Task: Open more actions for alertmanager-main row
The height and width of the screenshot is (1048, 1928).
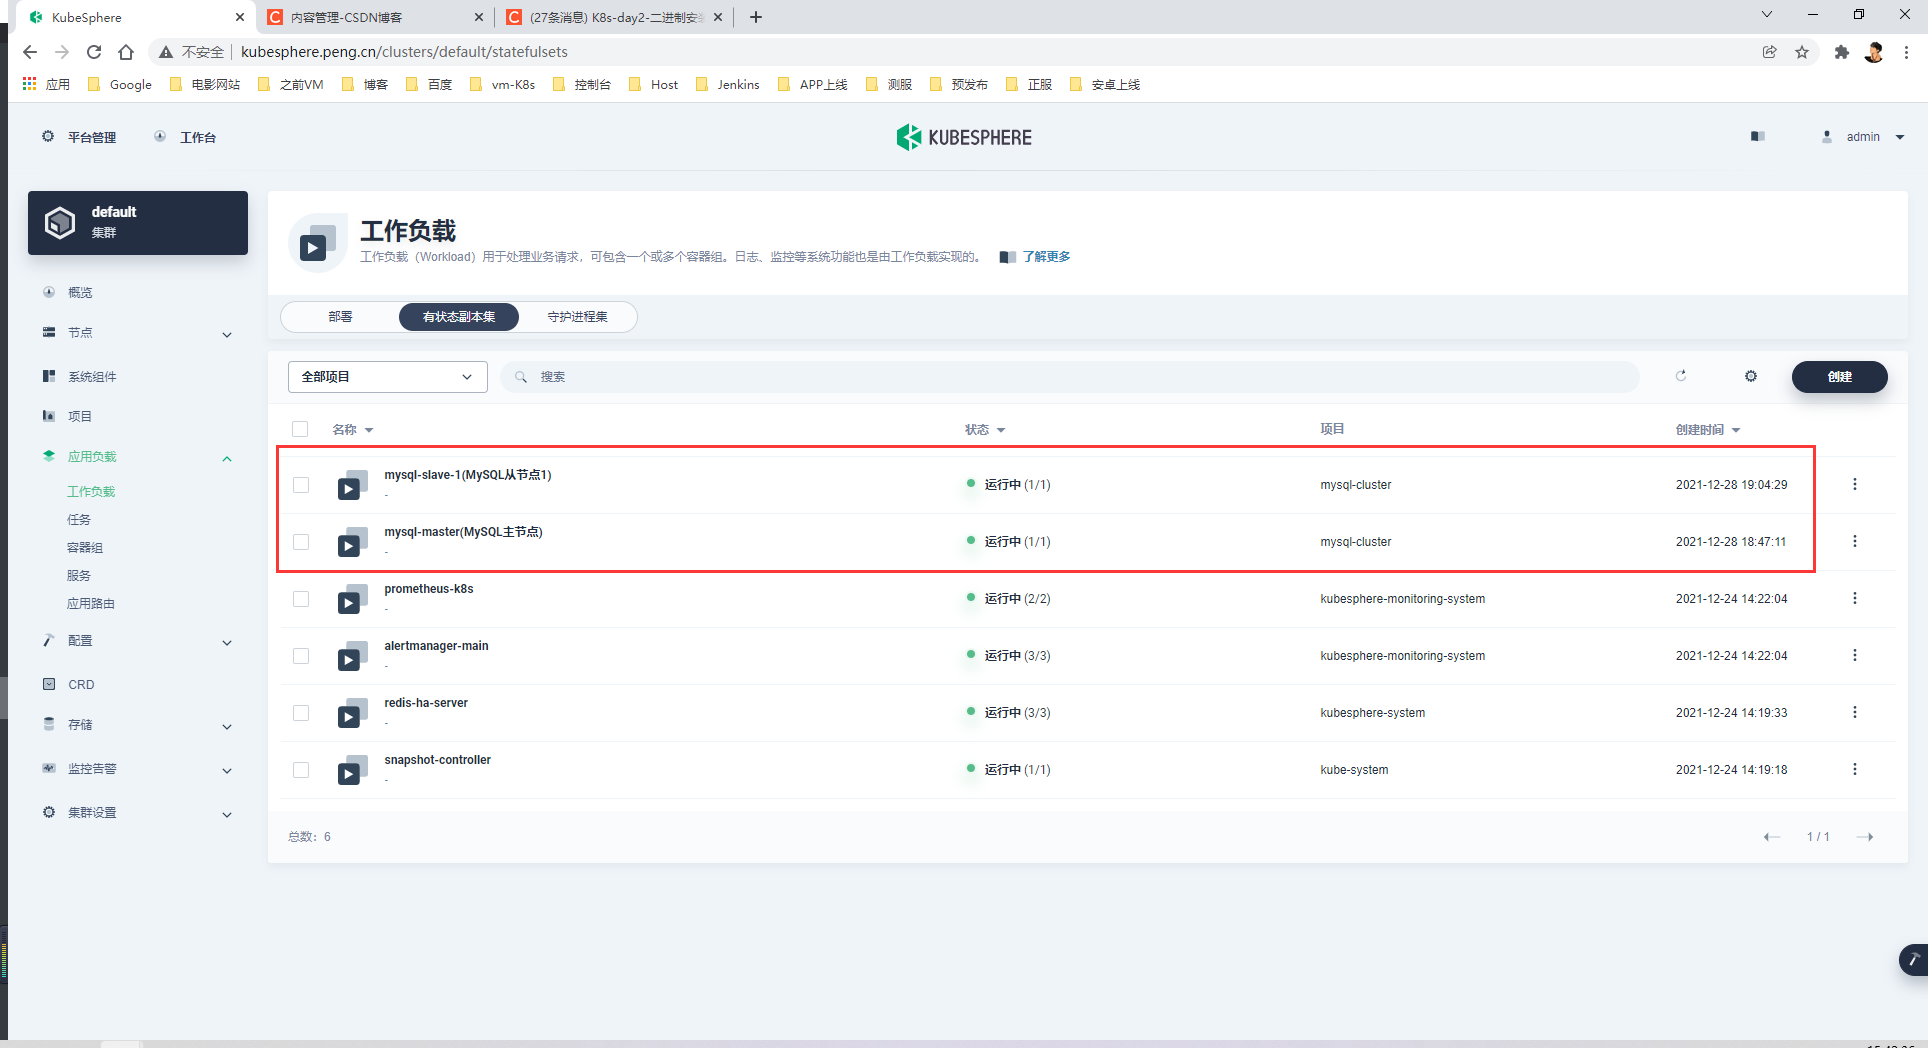Action: coord(1855,655)
